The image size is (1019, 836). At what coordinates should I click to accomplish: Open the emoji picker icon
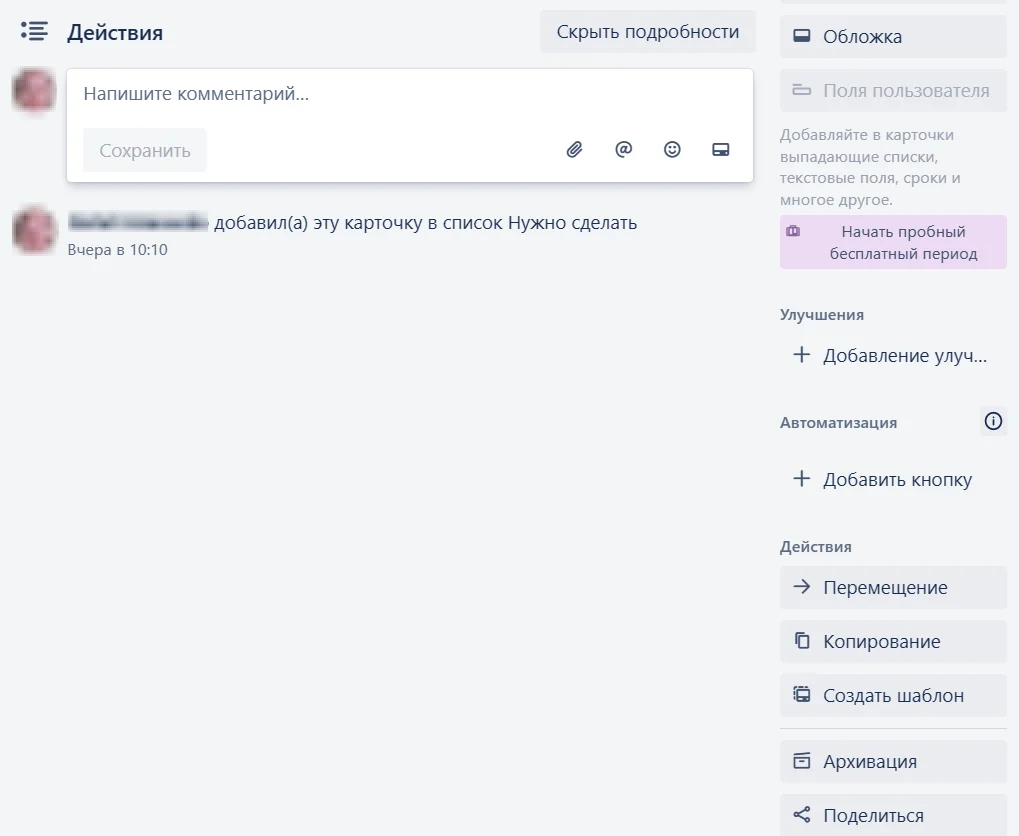click(672, 150)
